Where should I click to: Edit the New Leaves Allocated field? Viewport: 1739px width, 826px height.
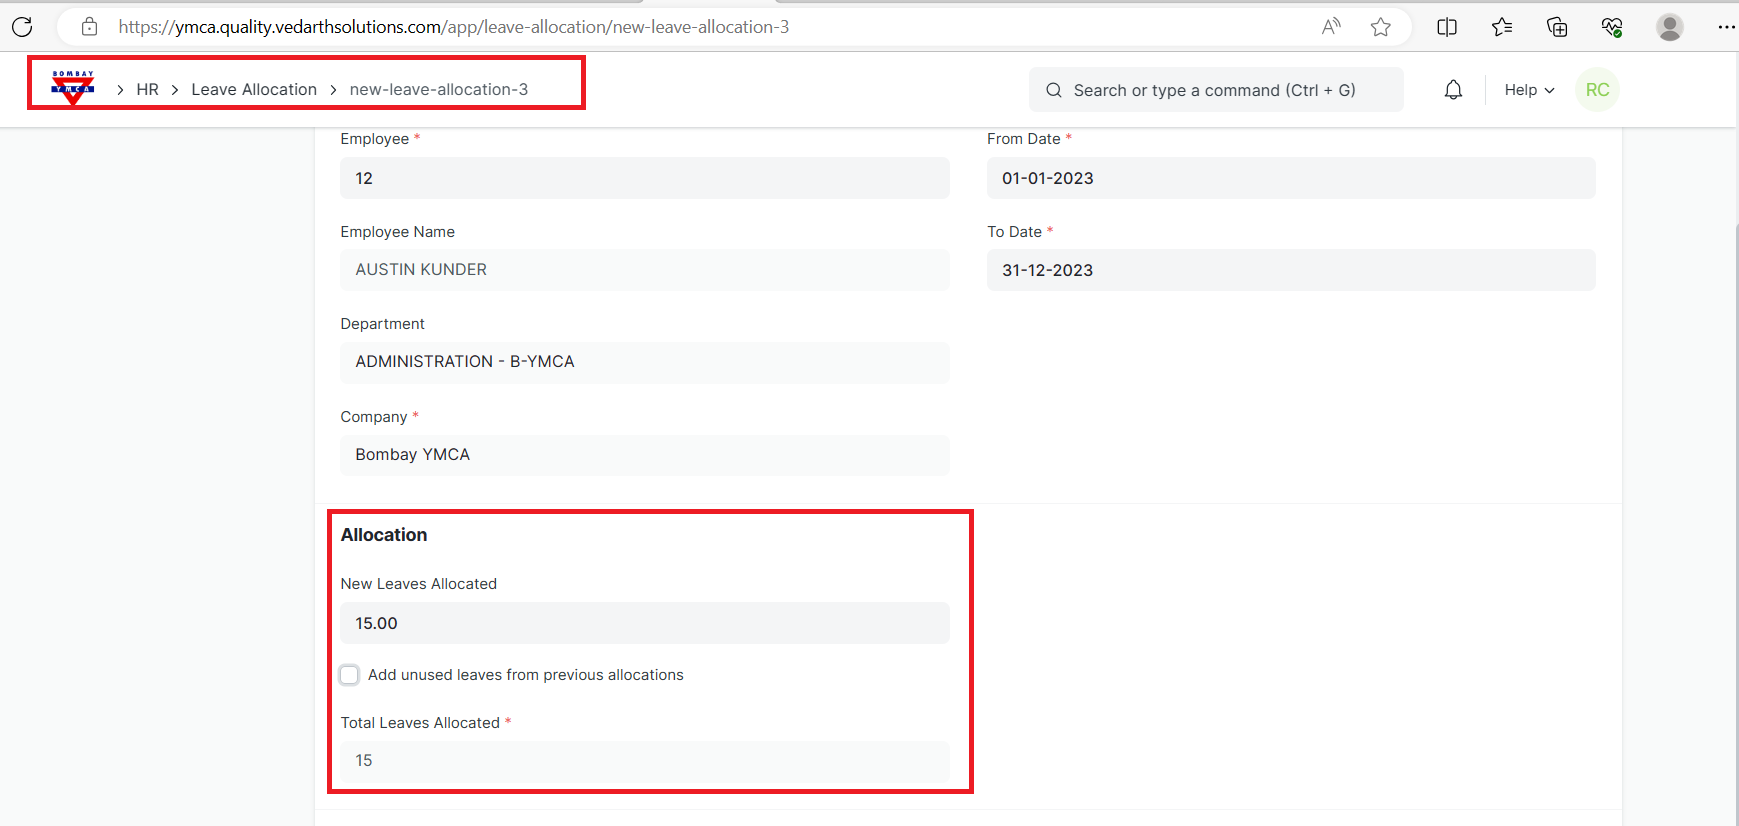[644, 623]
